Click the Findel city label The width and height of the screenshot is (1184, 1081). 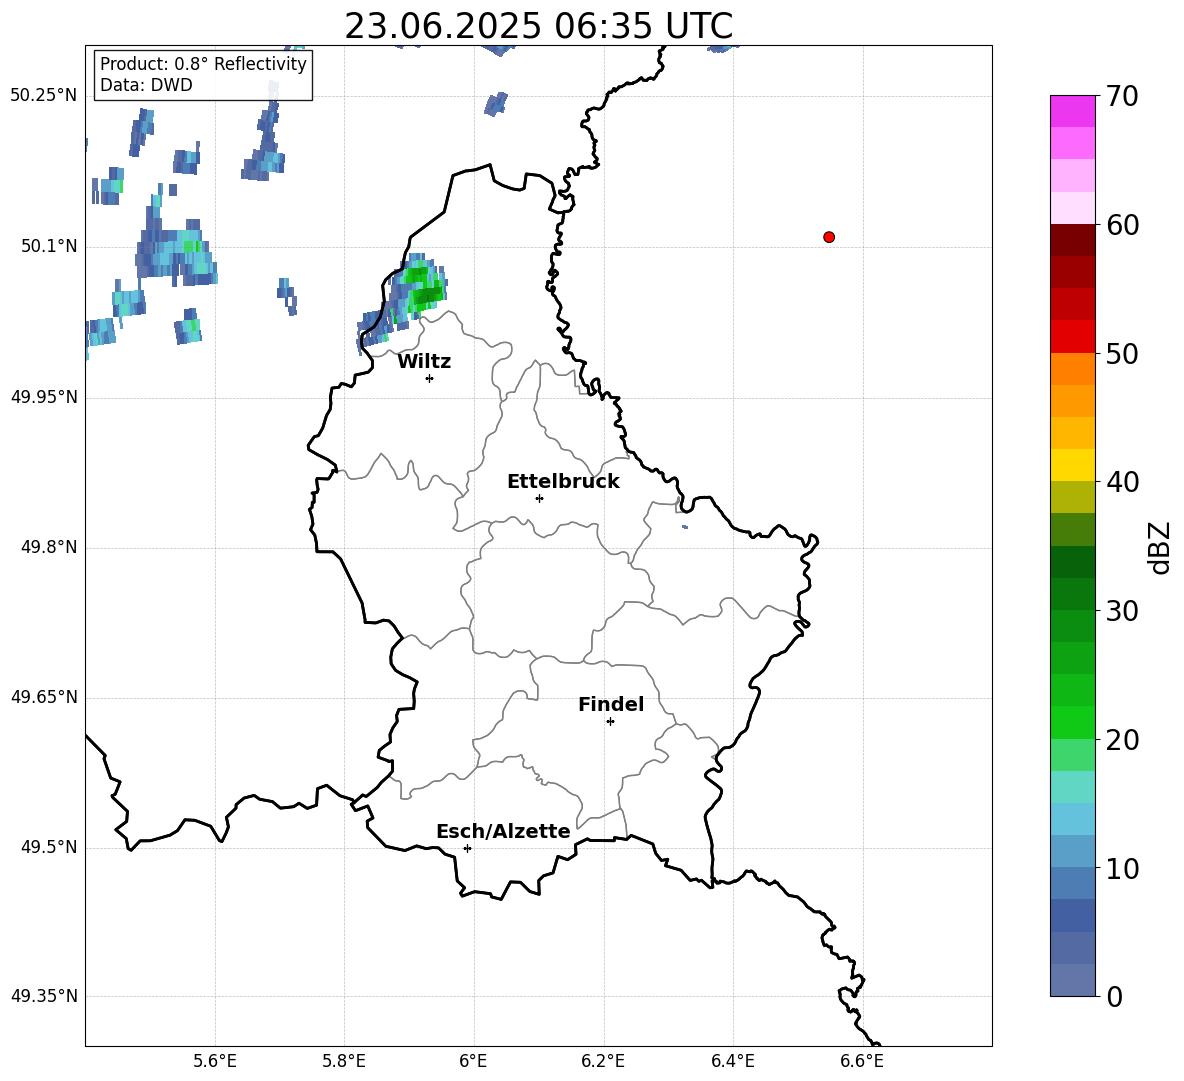pos(611,704)
